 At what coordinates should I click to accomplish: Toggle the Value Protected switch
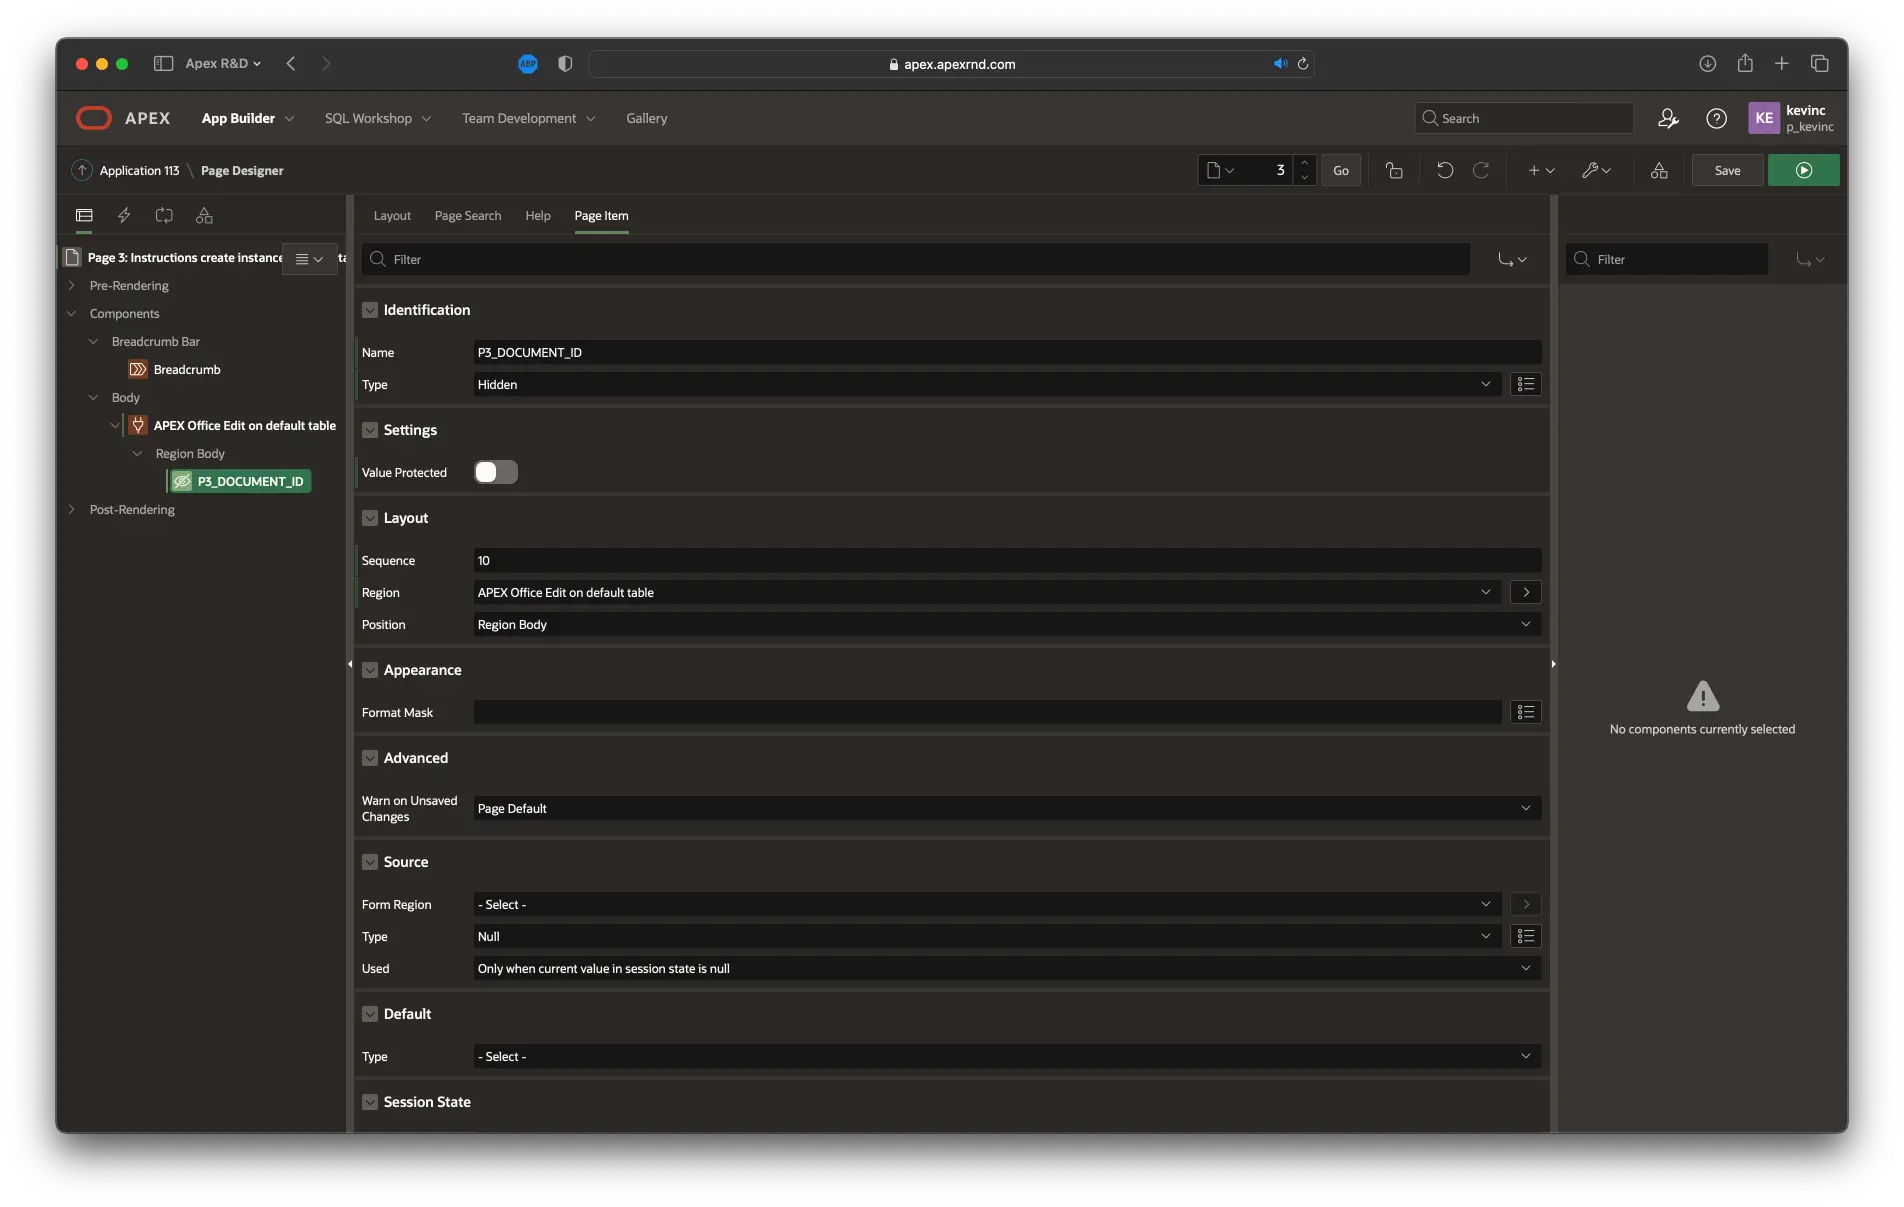496,472
